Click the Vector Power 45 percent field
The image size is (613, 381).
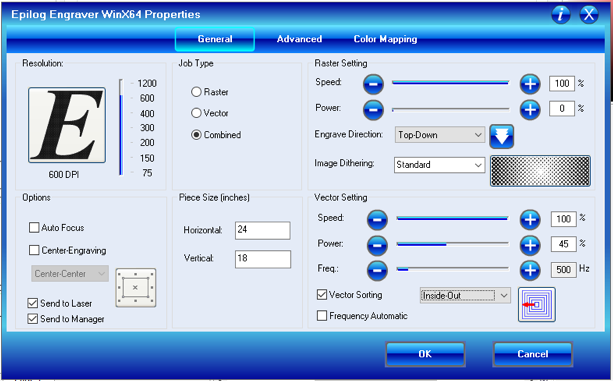(563, 244)
